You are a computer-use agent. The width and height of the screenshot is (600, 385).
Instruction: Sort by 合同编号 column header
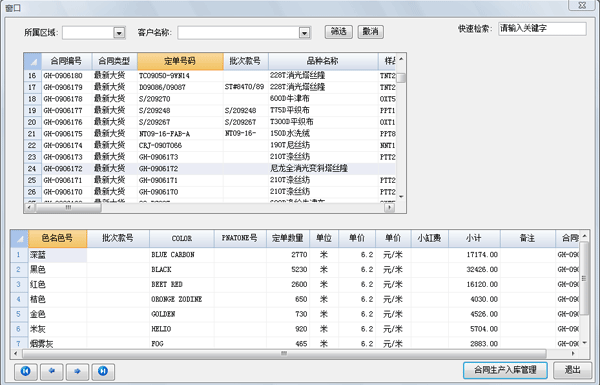66,61
